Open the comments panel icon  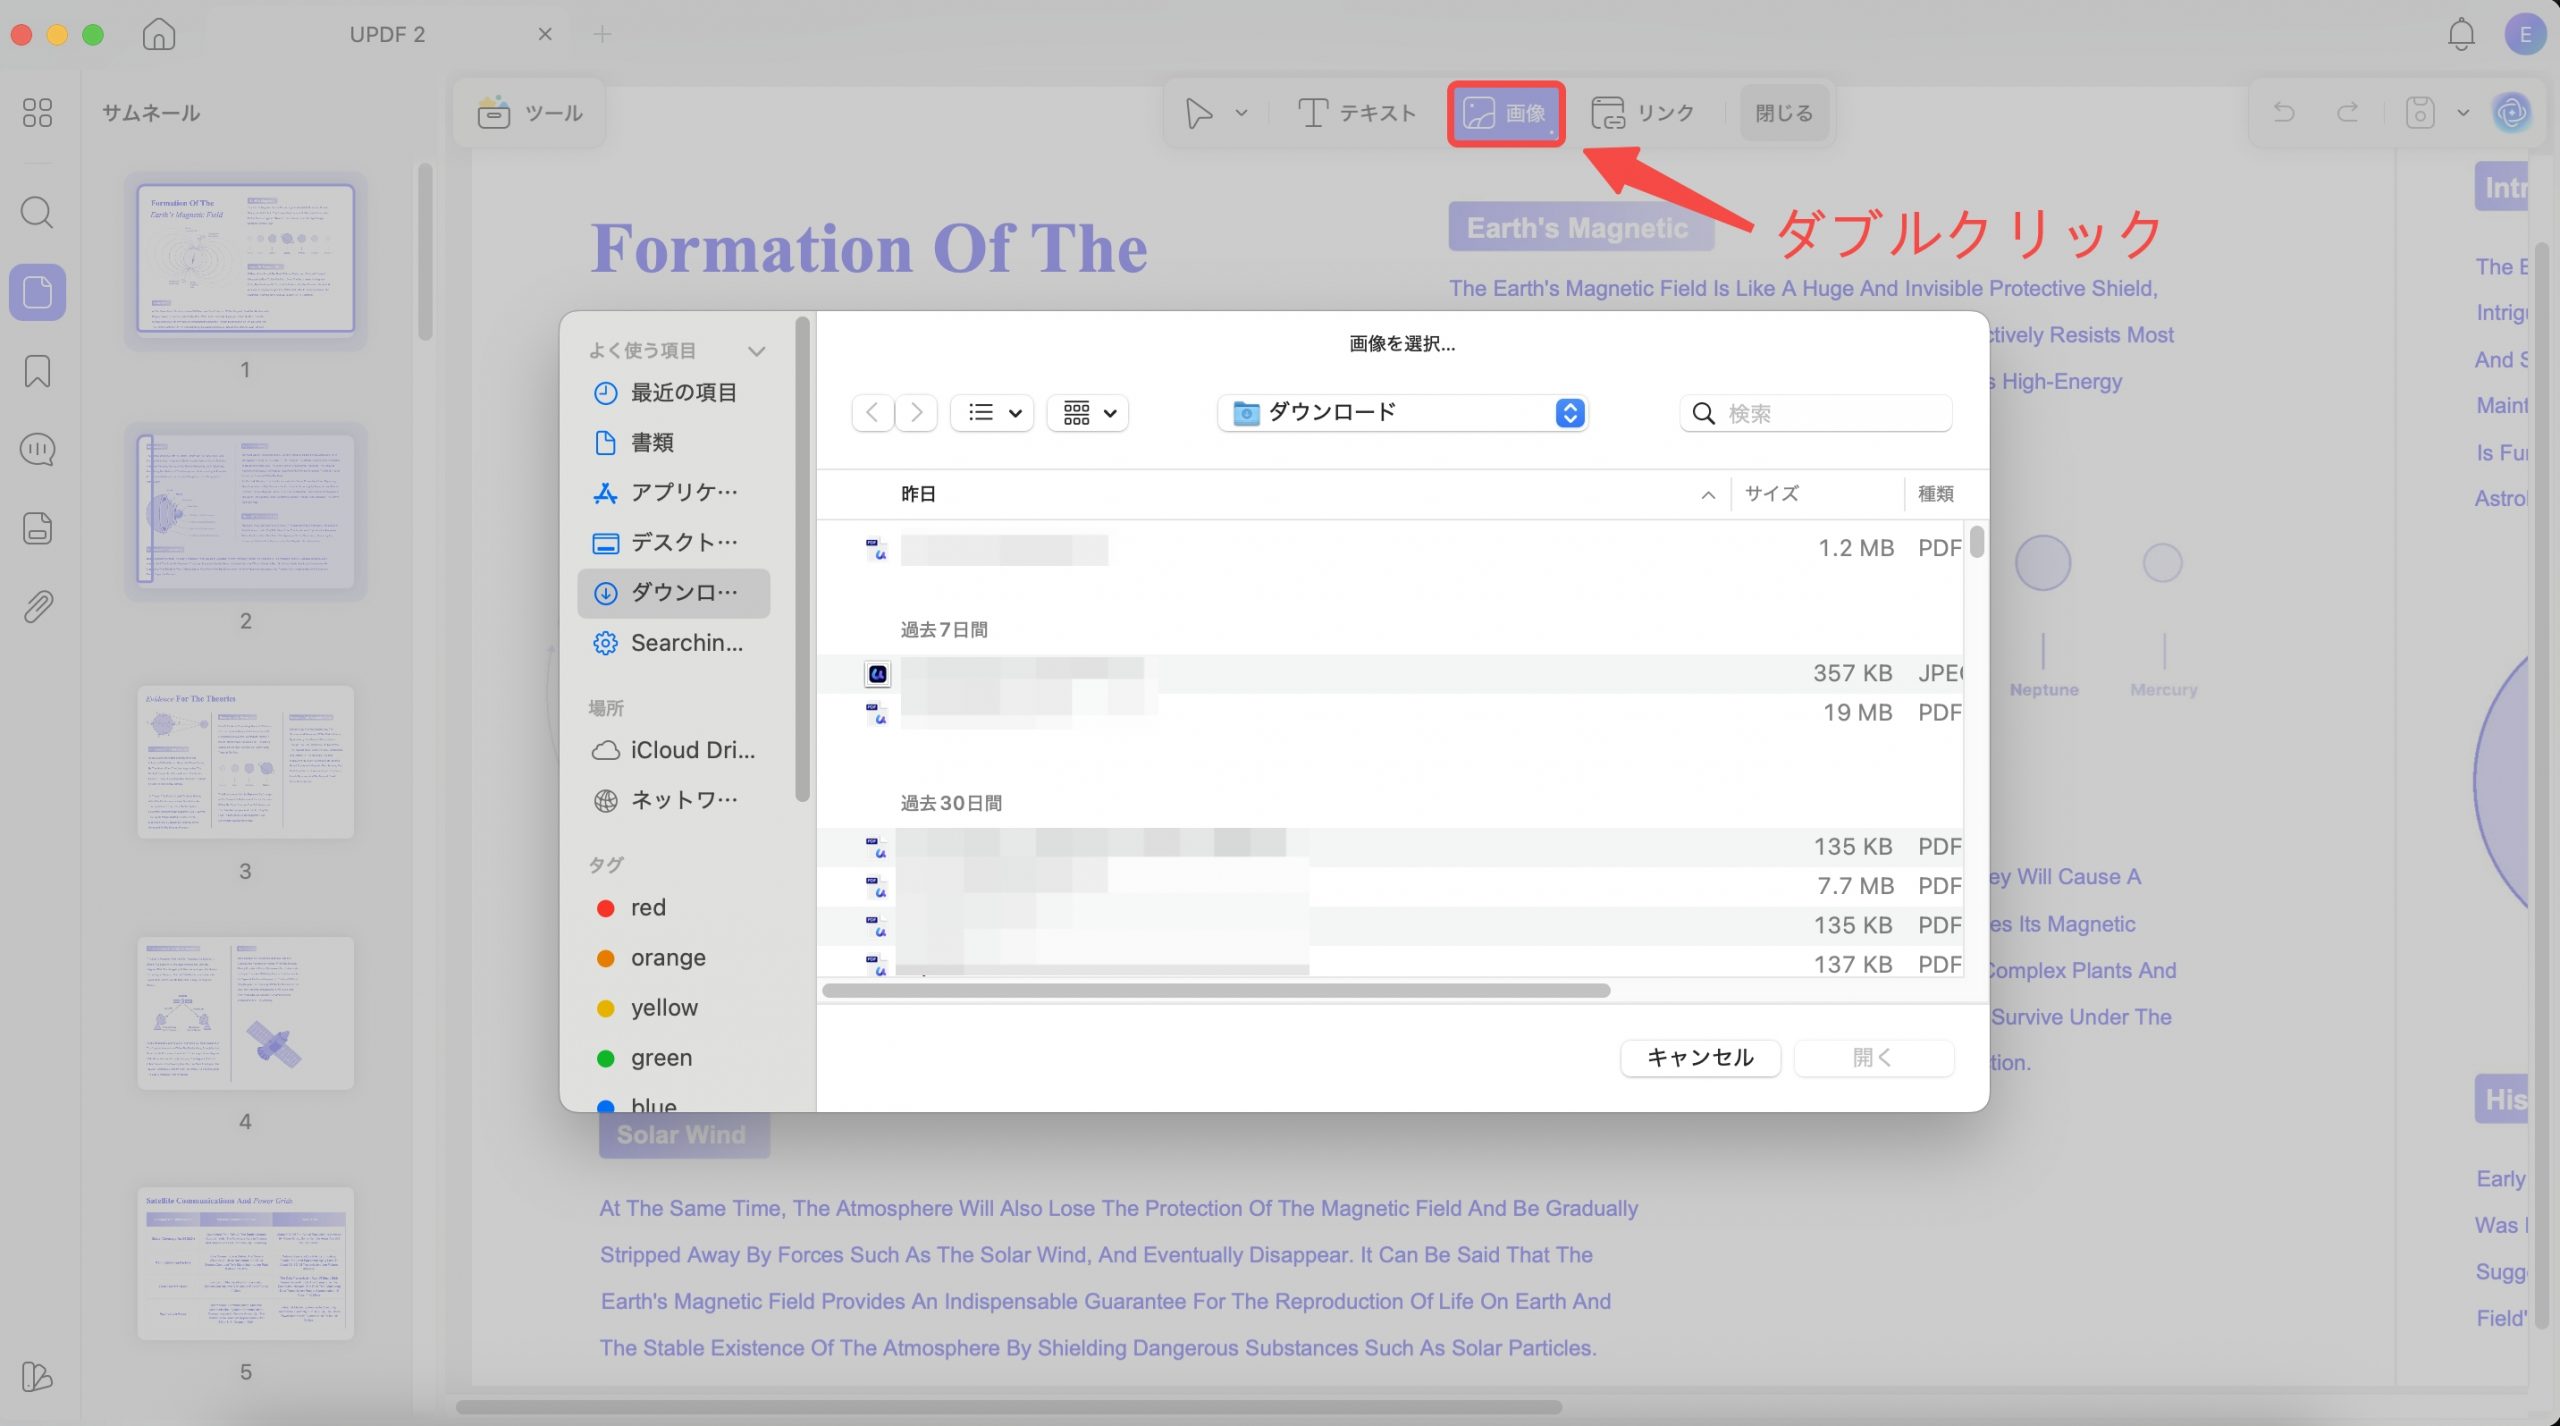[37, 449]
